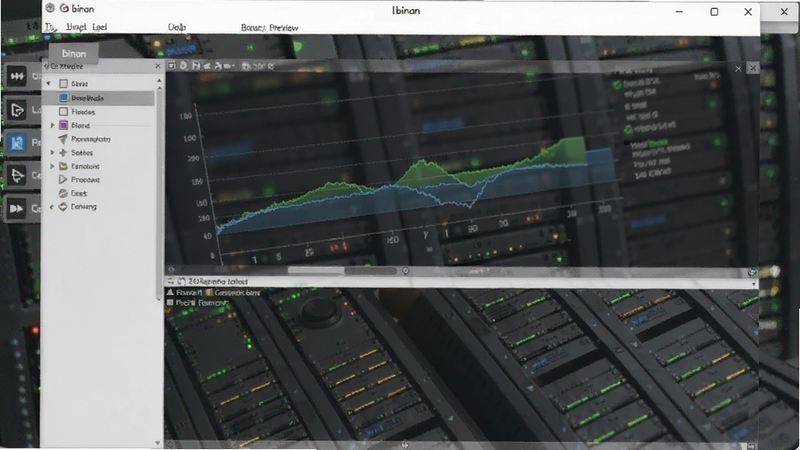Tick the Fiondes checkbox in the tree
This screenshot has height=450, width=800.
[63, 112]
